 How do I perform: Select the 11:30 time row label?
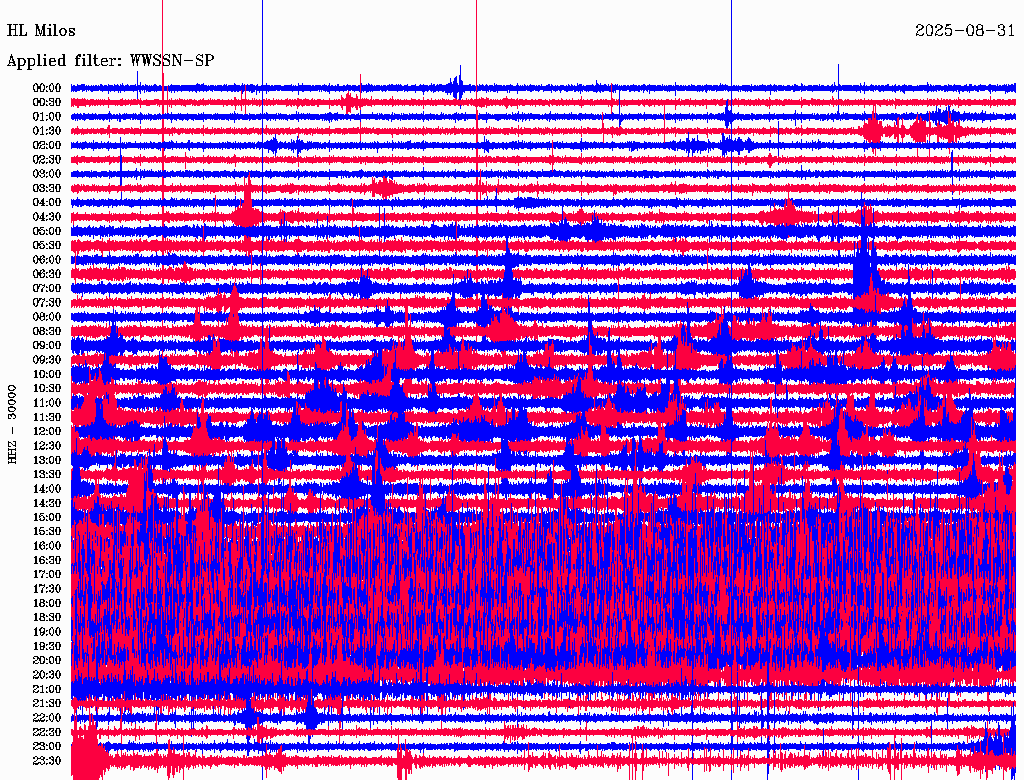pyautogui.click(x=47, y=417)
